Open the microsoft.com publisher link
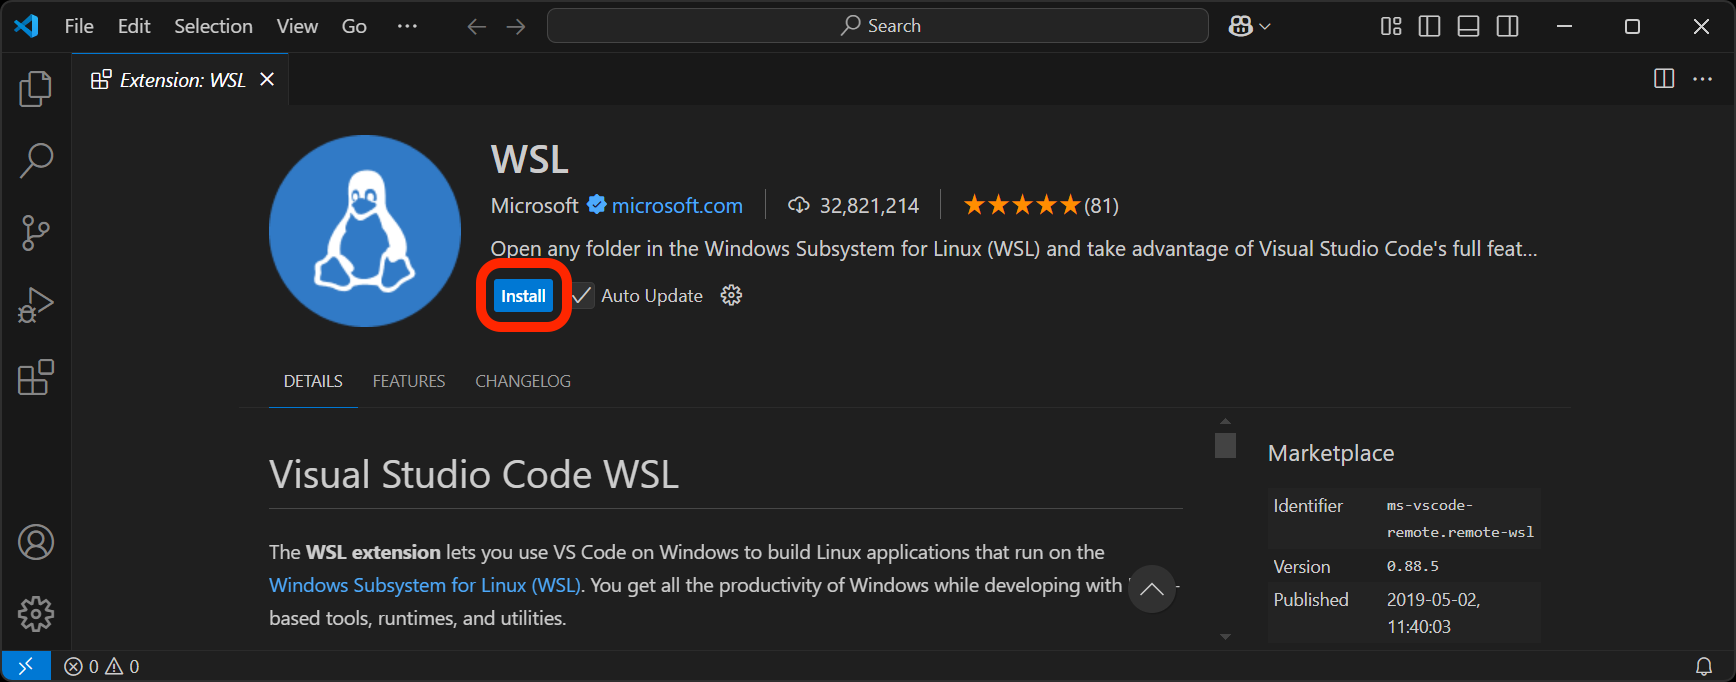Screen dimensions: 1736x682 tap(677, 205)
